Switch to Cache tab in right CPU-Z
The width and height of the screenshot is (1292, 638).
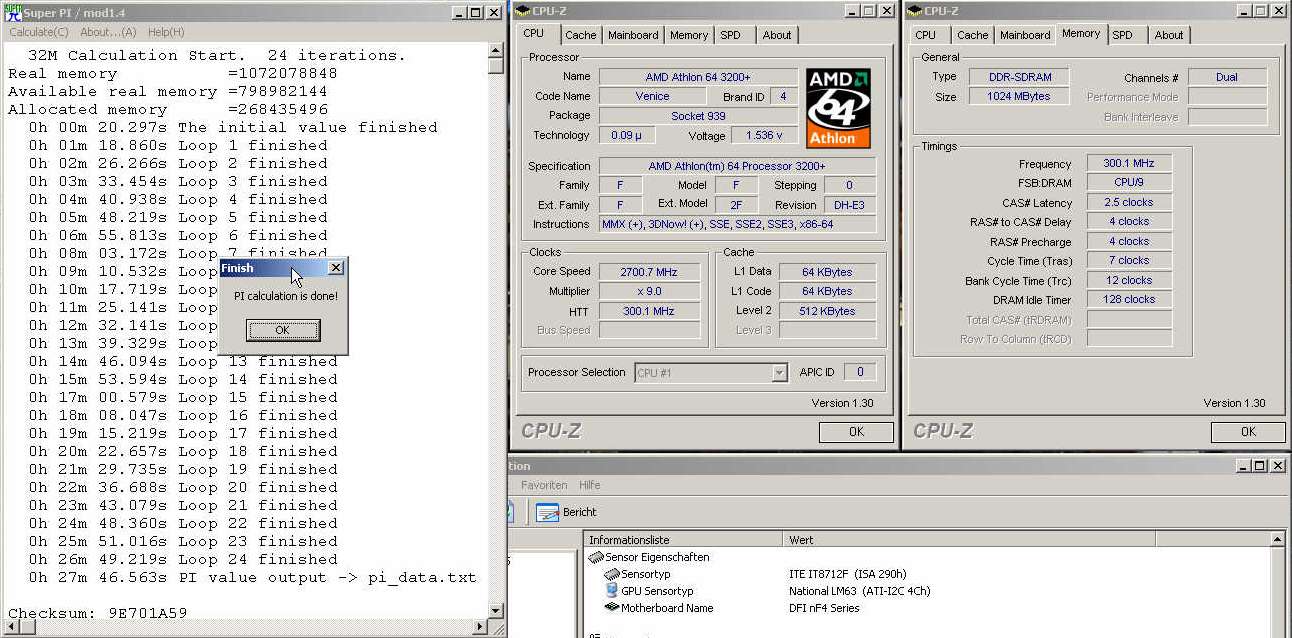click(x=972, y=35)
